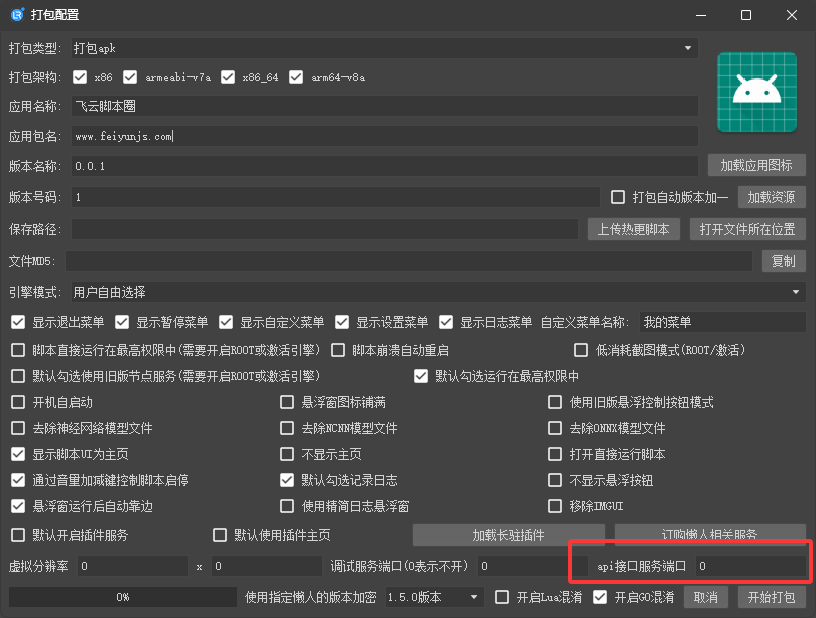Image resolution: width=816 pixels, height=618 pixels.
Task: Enable 使用精简日志悬浮窗 checkbox
Action: (x=287, y=506)
